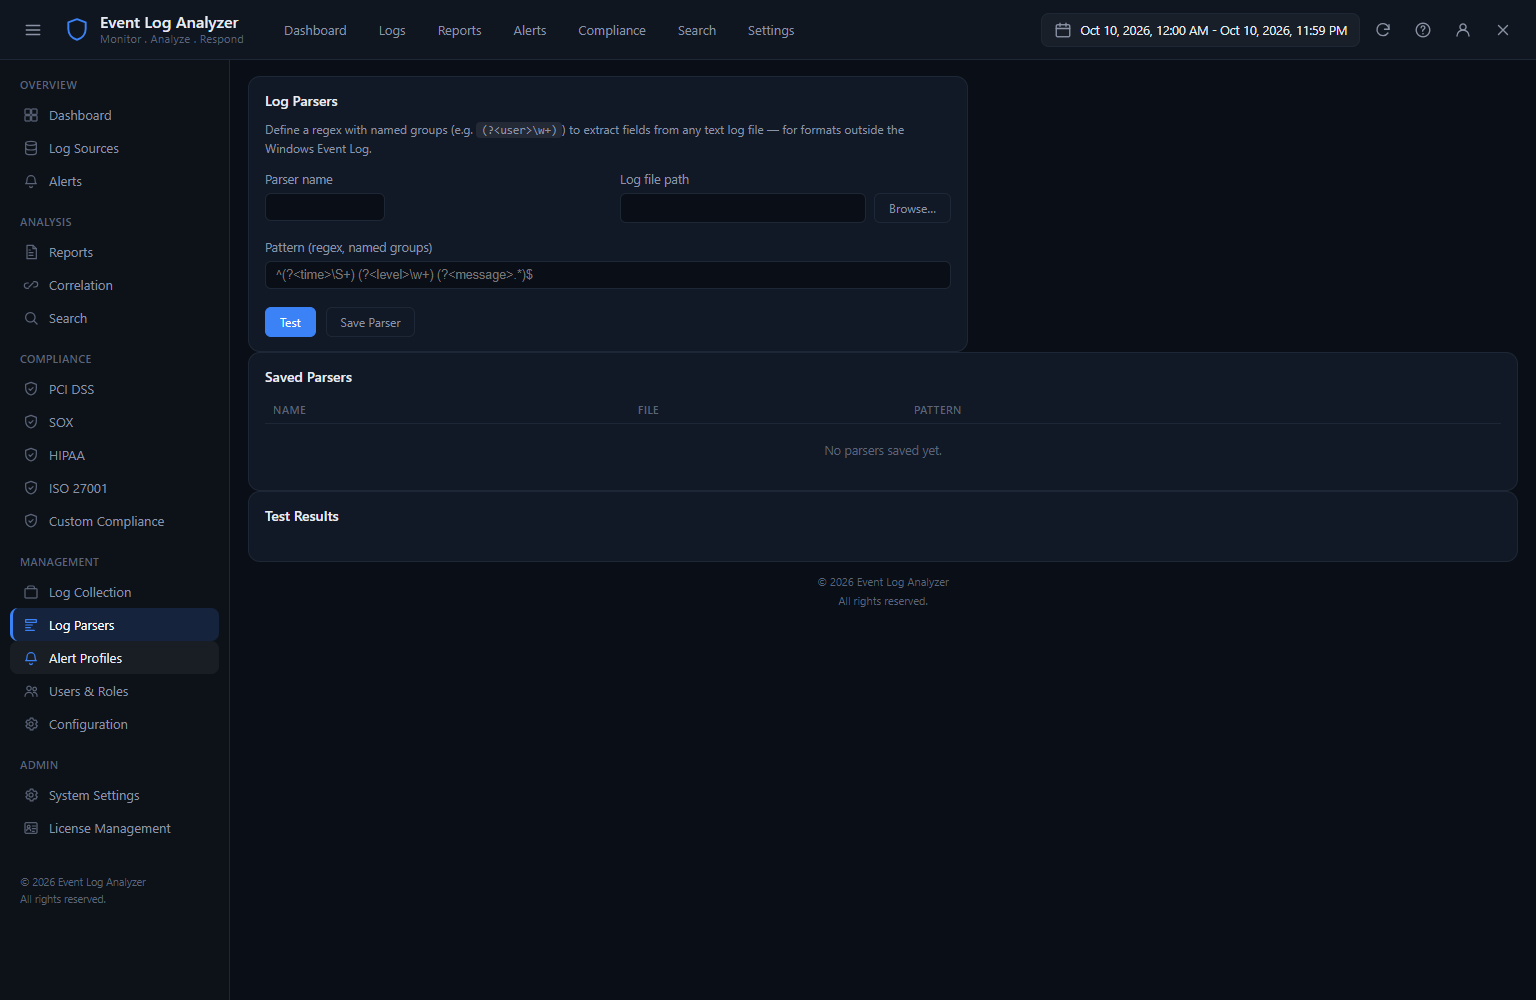Open the Compliance top menu

tap(612, 30)
